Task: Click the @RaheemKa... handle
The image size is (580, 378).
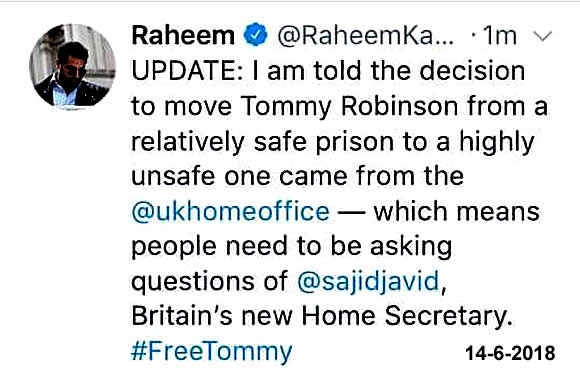Action: click(x=365, y=36)
